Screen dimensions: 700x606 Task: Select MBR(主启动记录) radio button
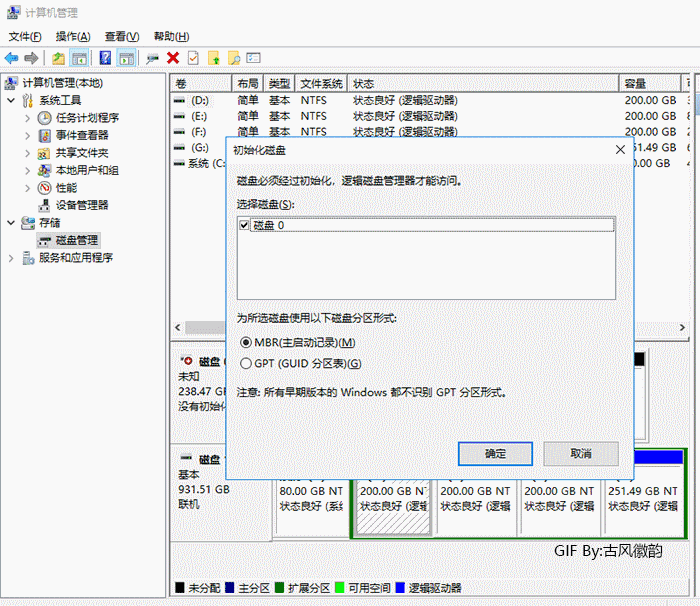click(246, 343)
